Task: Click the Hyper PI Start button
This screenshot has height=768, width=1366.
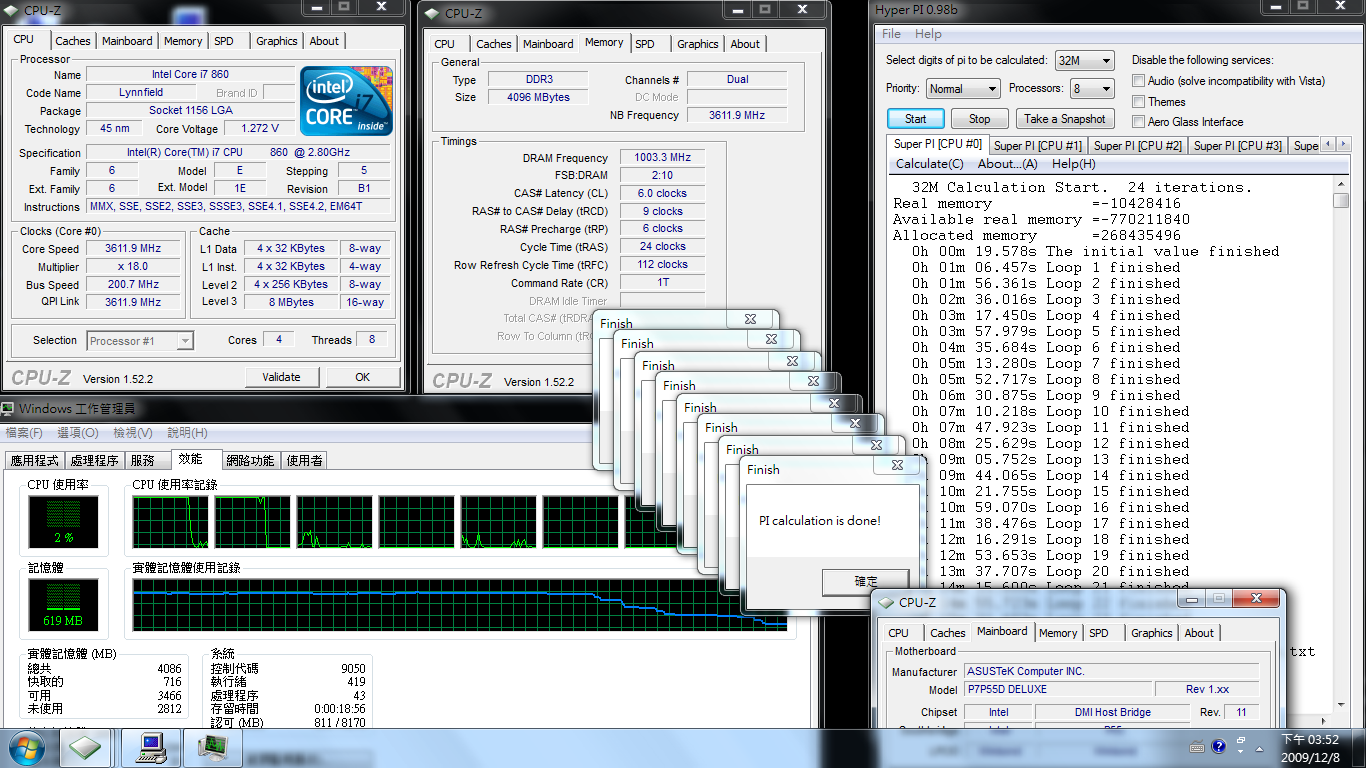Action: (x=916, y=118)
